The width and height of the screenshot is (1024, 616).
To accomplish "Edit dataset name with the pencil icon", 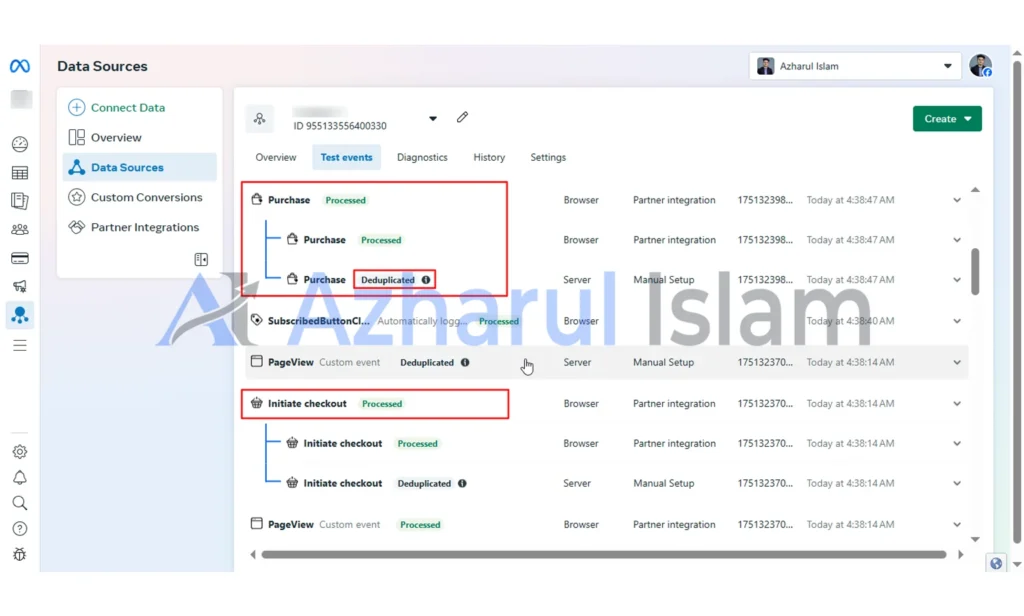I will tap(462, 117).
